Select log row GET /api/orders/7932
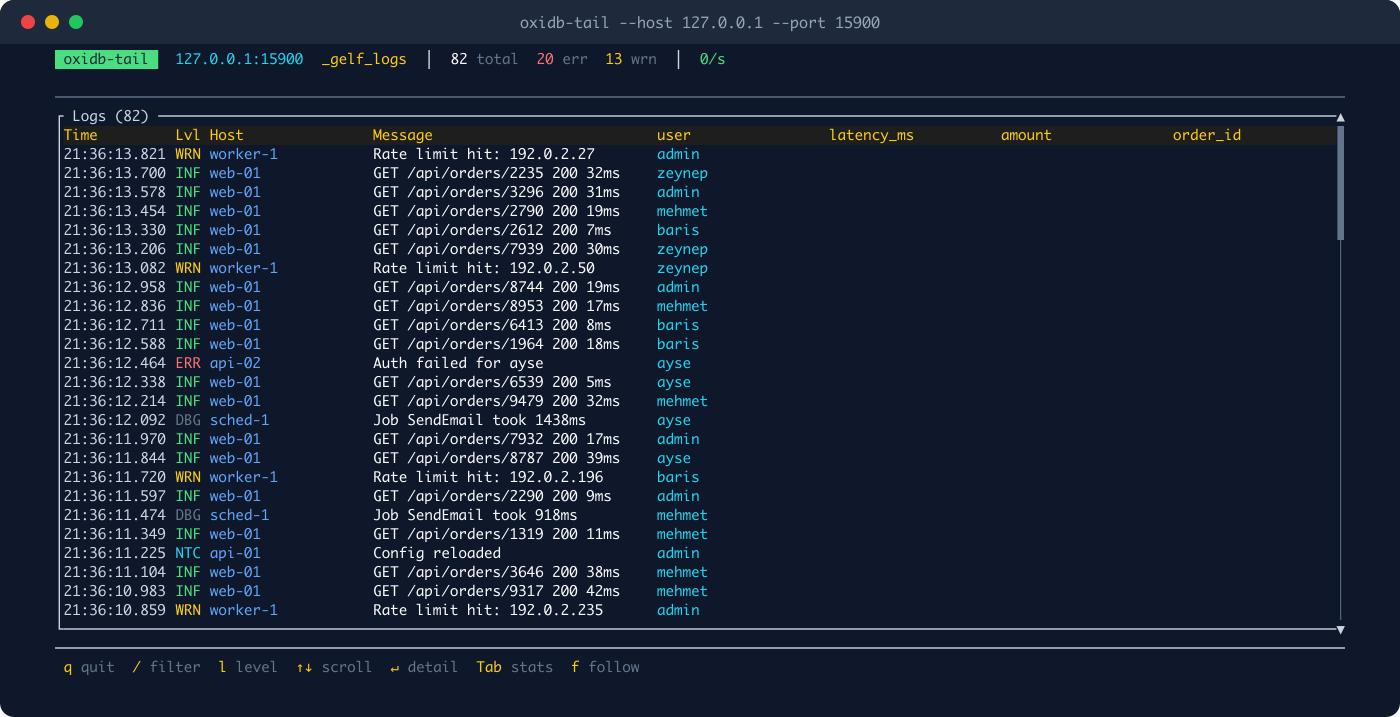The height and width of the screenshot is (717, 1400). [x=698, y=439]
